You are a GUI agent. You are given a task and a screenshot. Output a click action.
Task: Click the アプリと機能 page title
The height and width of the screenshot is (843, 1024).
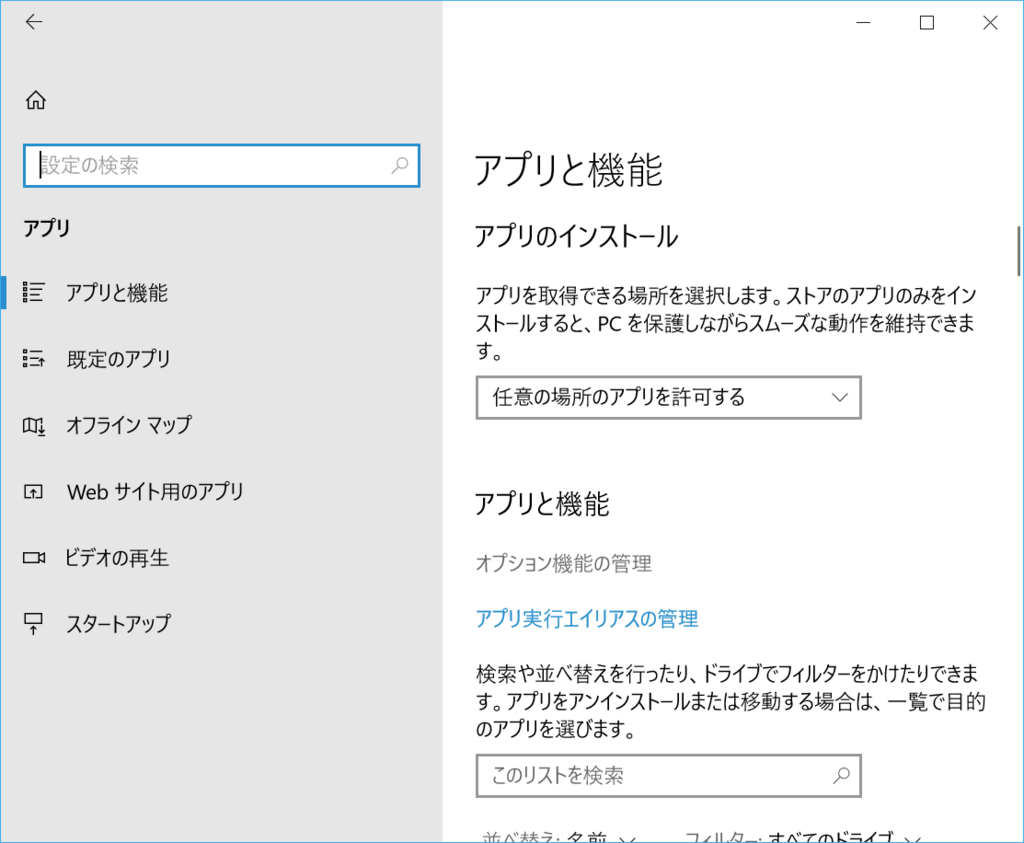(568, 170)
